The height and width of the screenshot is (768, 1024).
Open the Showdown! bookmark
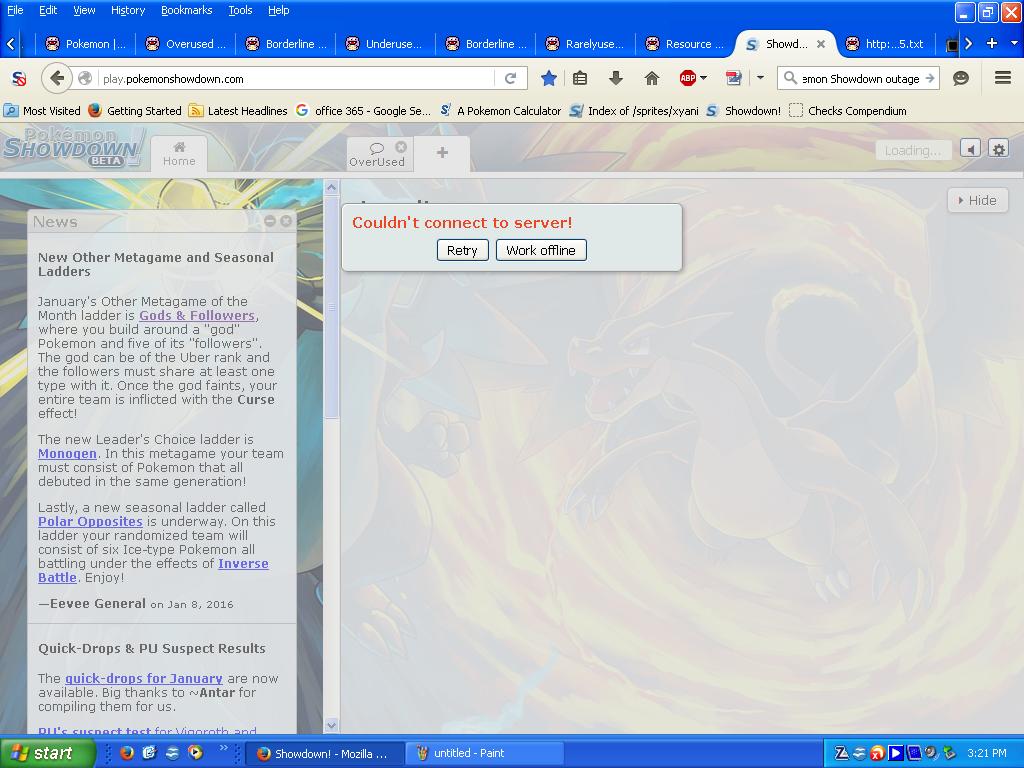(x=743, y=110)
